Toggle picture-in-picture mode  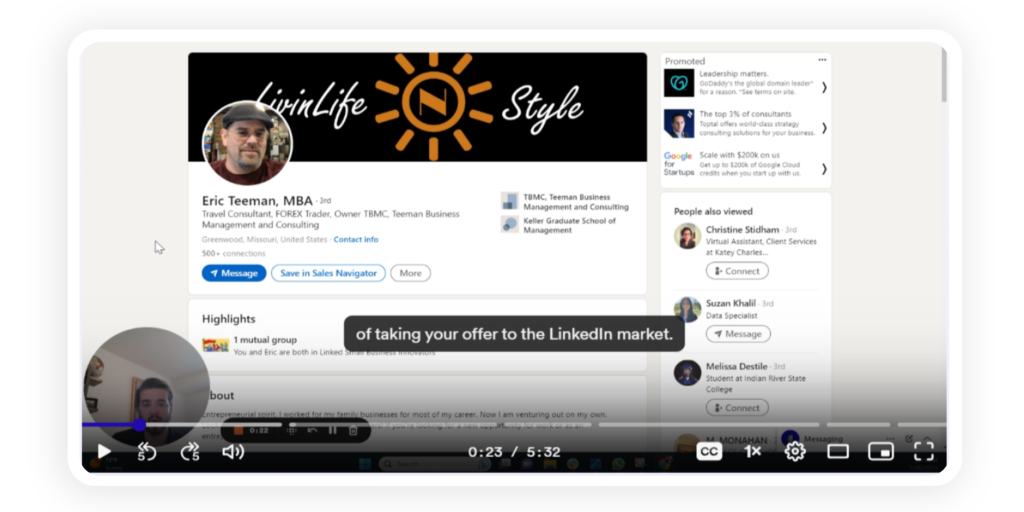point(880,451)
